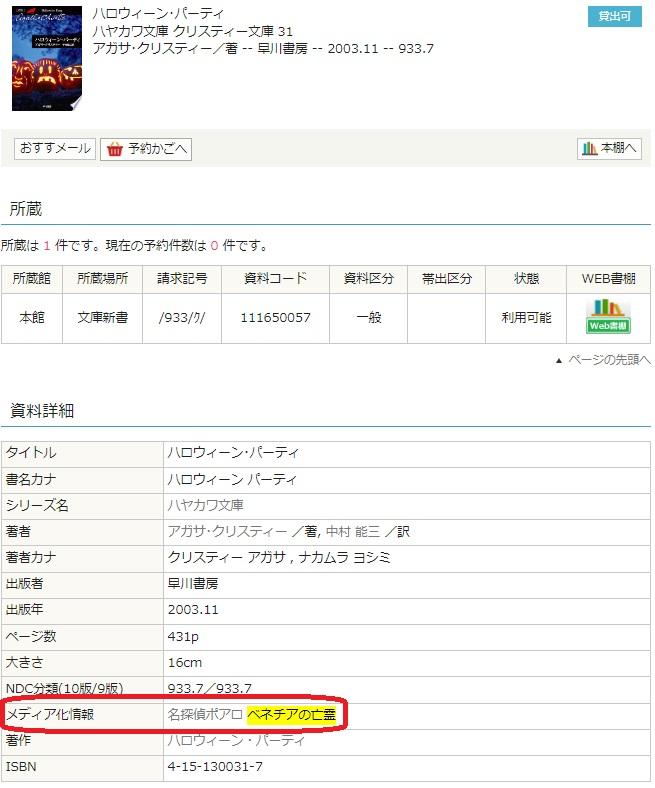
Task: Select page count 431p
Action: tap(183, 636)
